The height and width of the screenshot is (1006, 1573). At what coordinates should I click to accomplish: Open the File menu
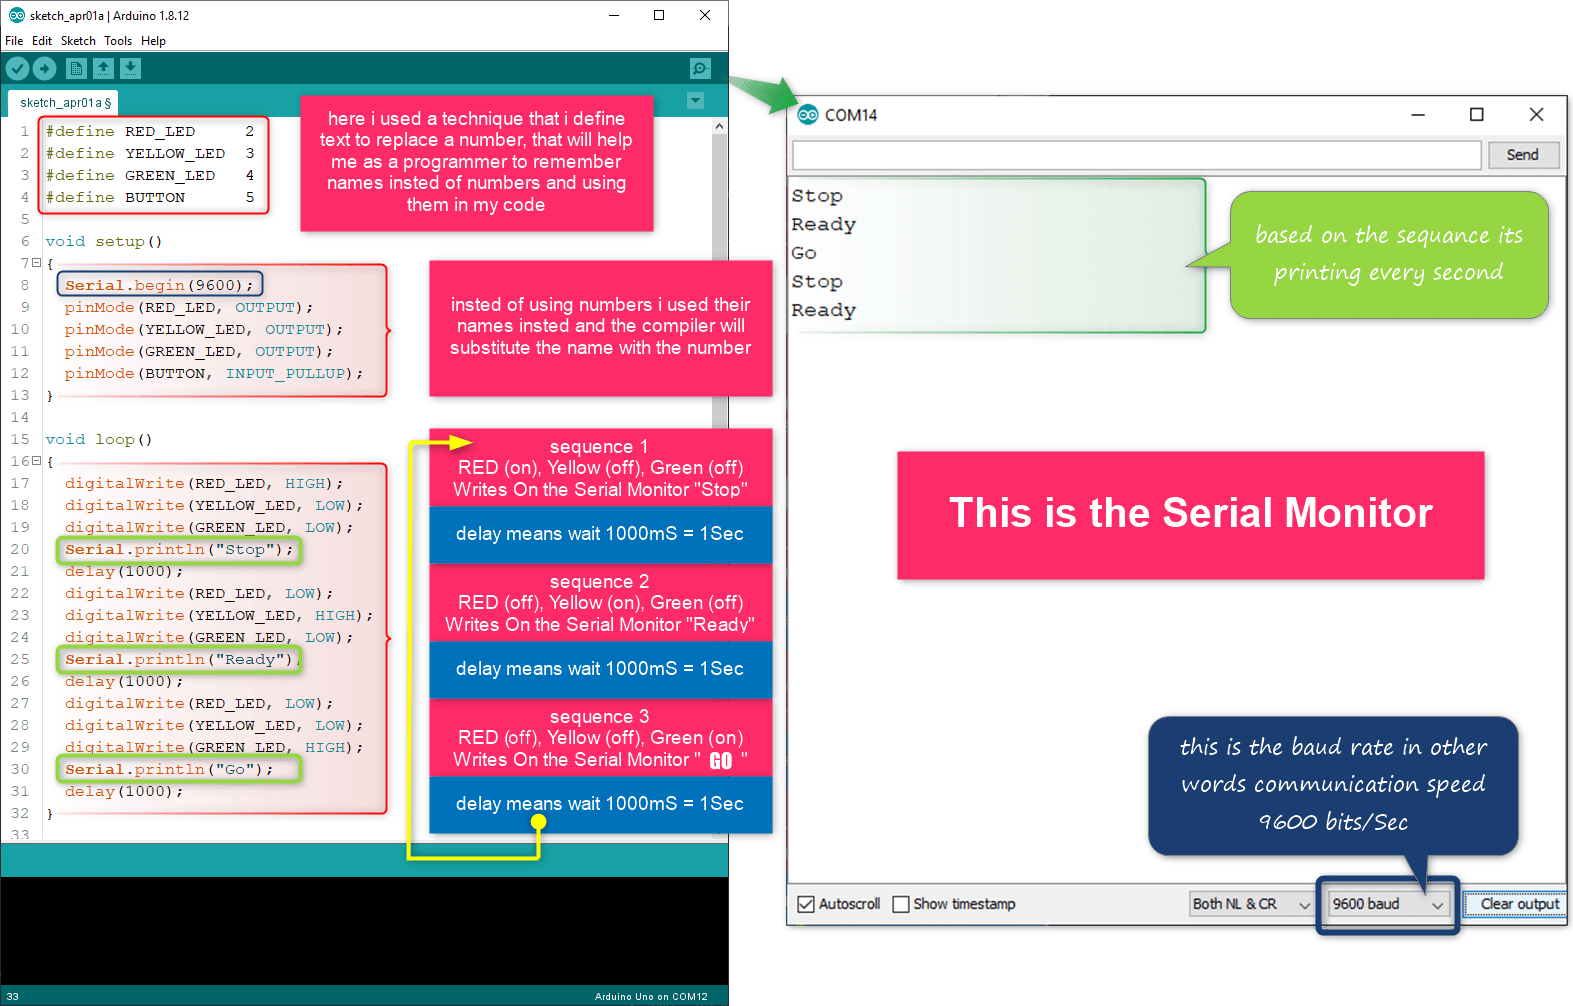pyautogui.click(x=14, y=41)
